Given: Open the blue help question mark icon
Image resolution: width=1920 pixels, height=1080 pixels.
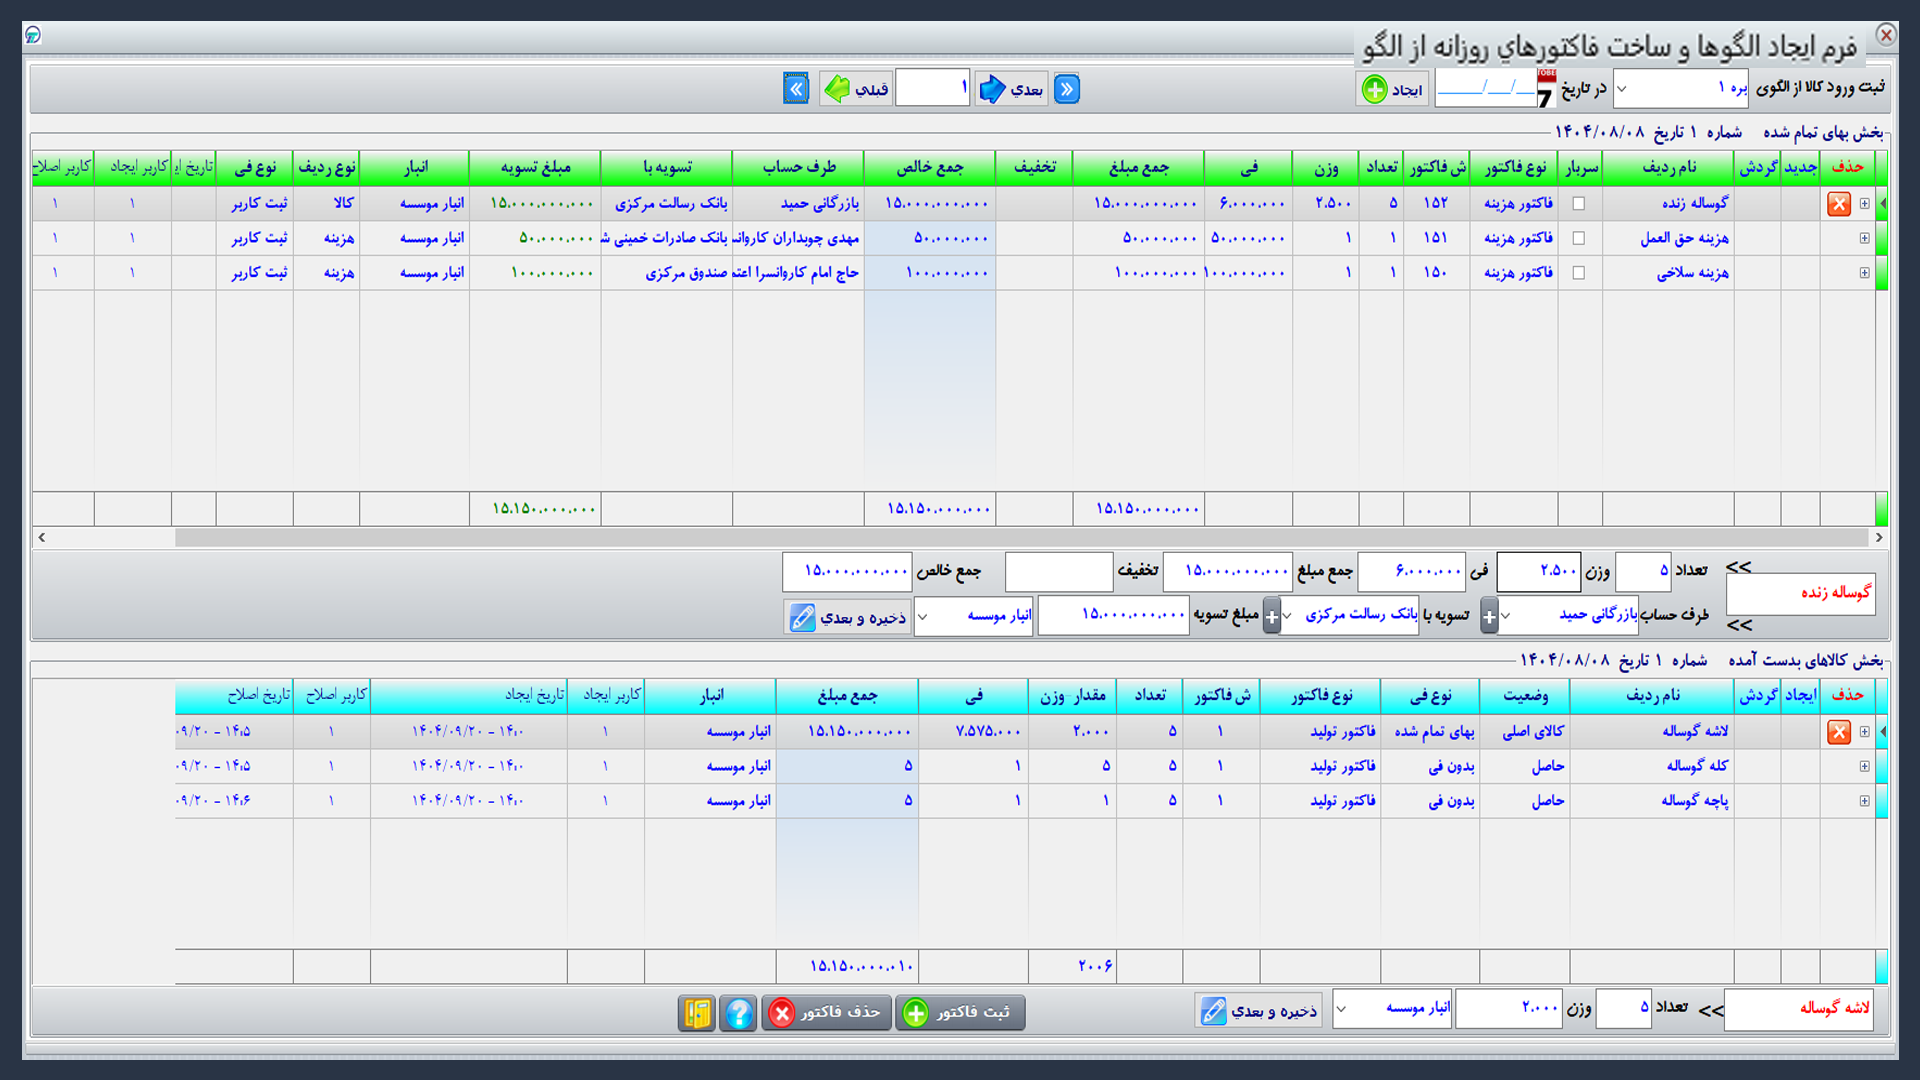Looking at the screenshot, I should (x=738, y=1013).
